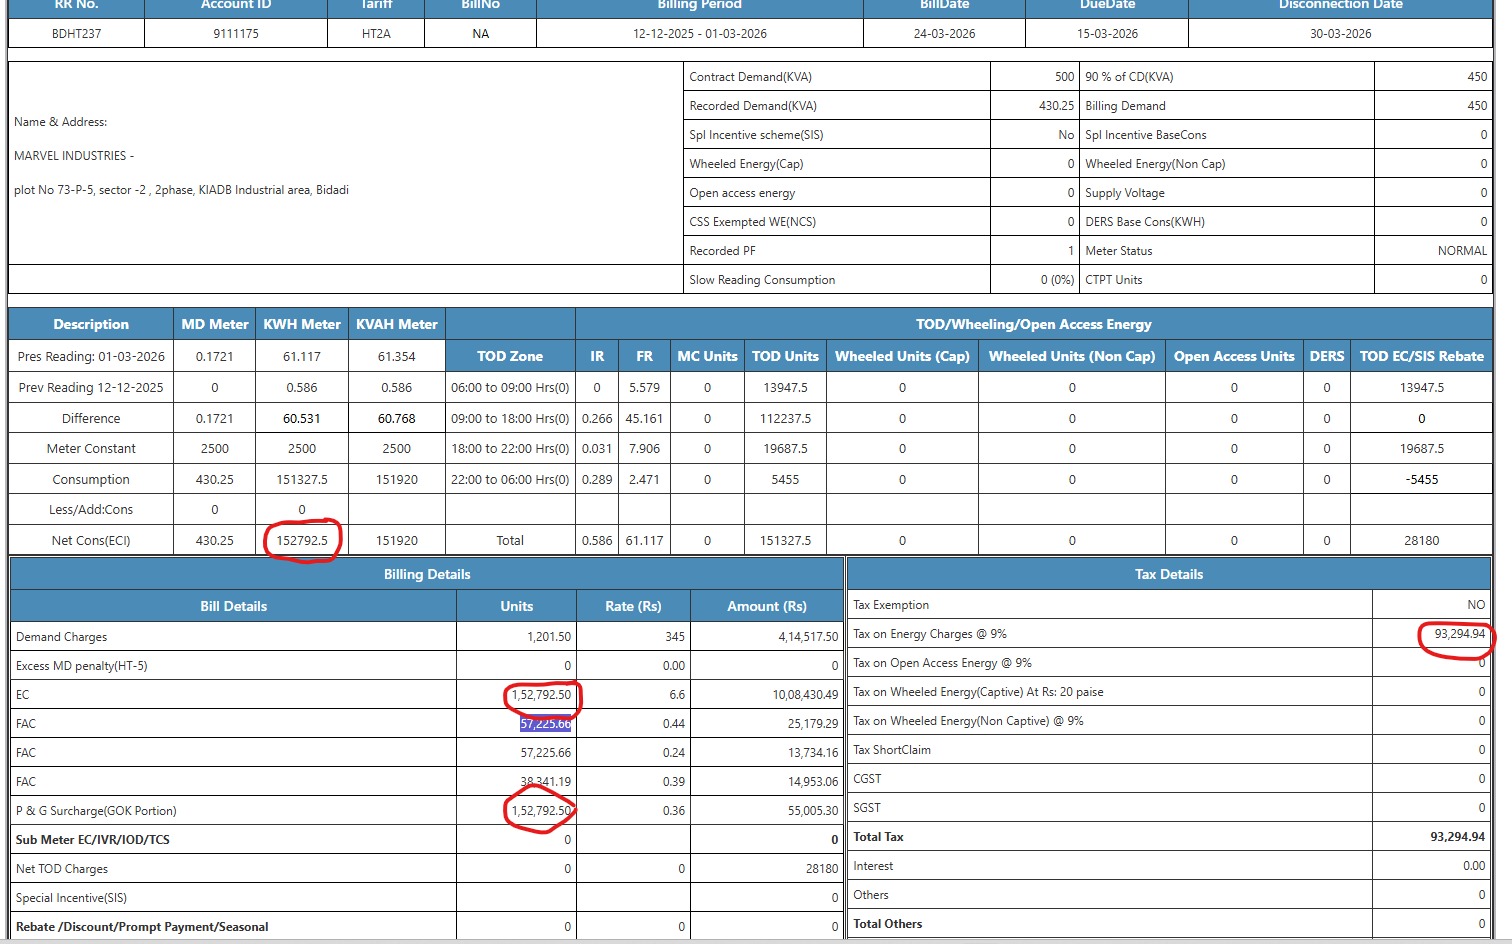Screen dimensions: 1512x944
Task: Click the TOD Zone column header
Action: tap(510, 356)
